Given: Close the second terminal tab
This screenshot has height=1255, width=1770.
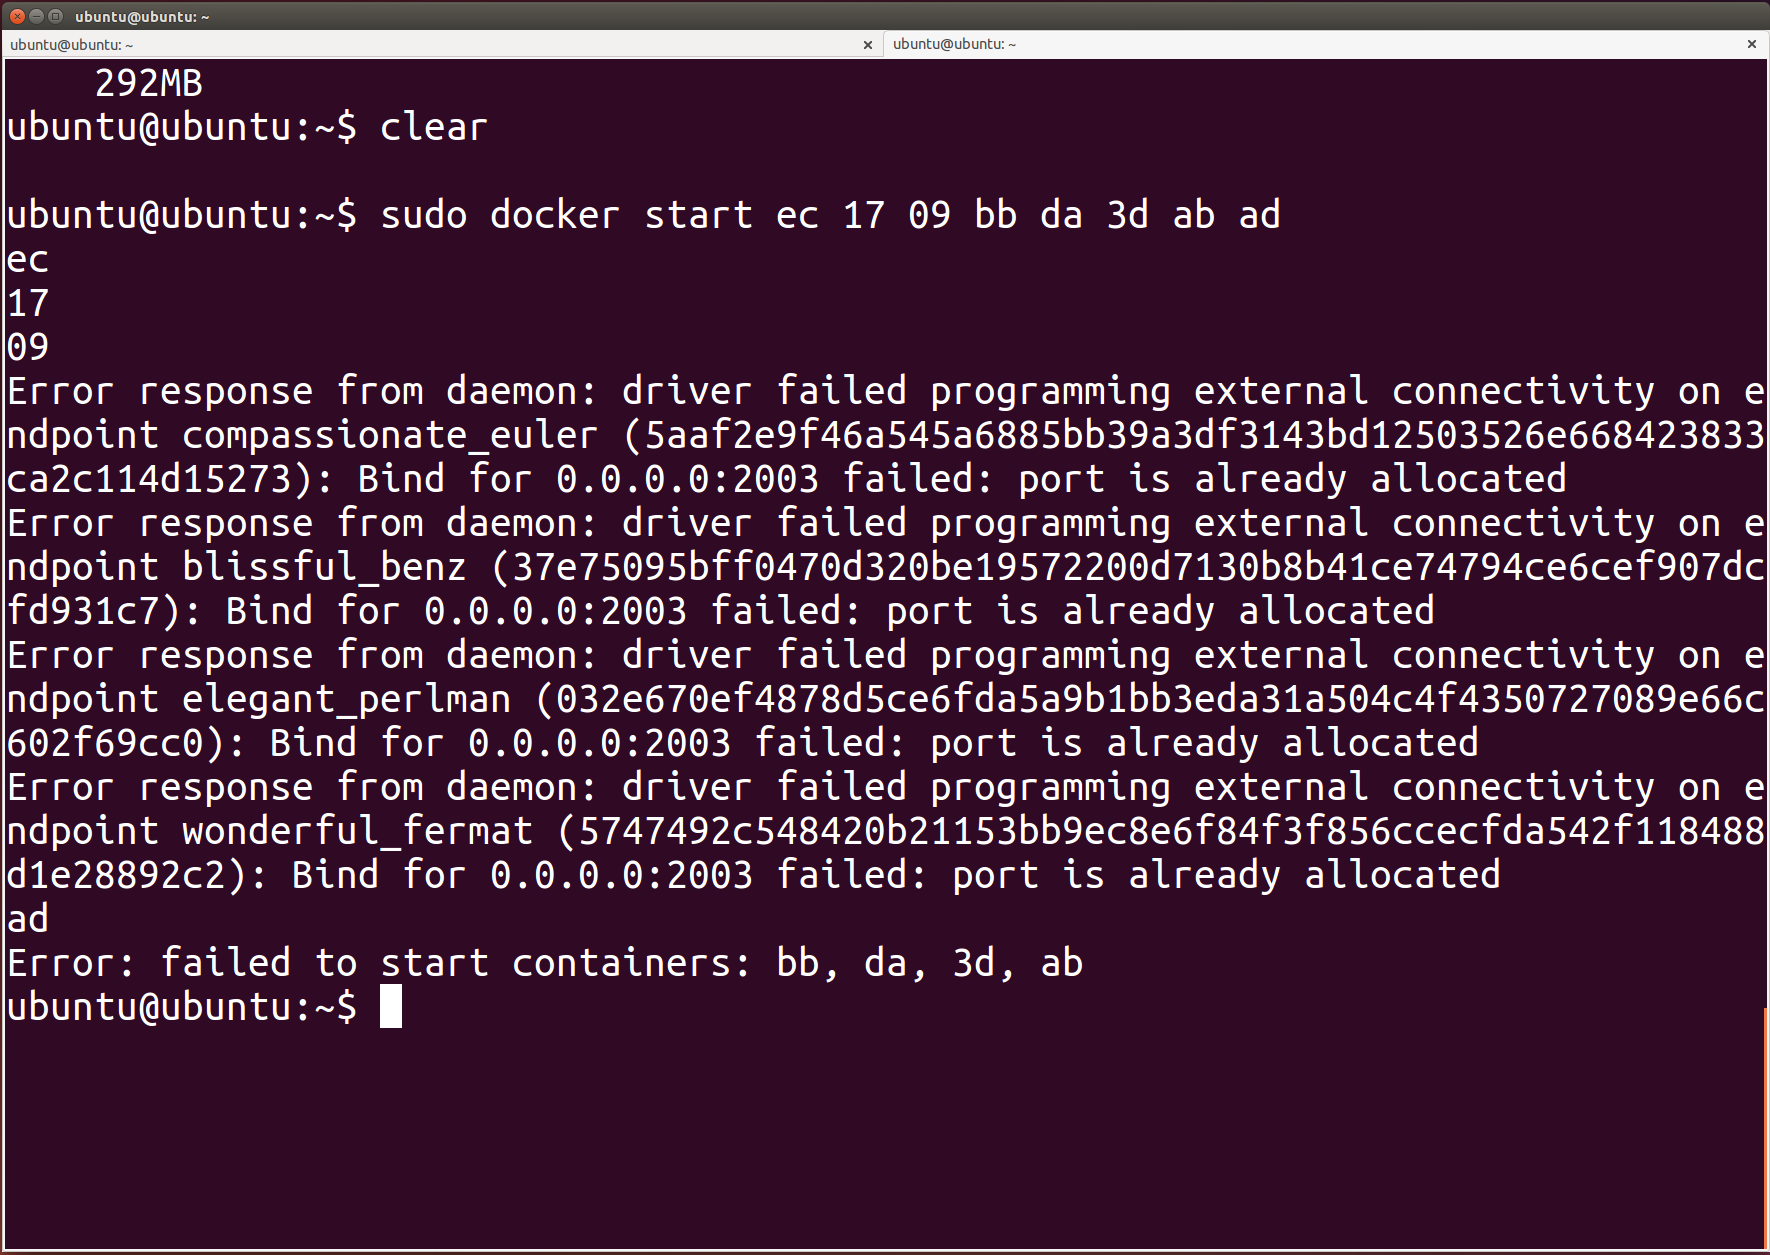Looking at the screenshot, I should pos(1751,44).
